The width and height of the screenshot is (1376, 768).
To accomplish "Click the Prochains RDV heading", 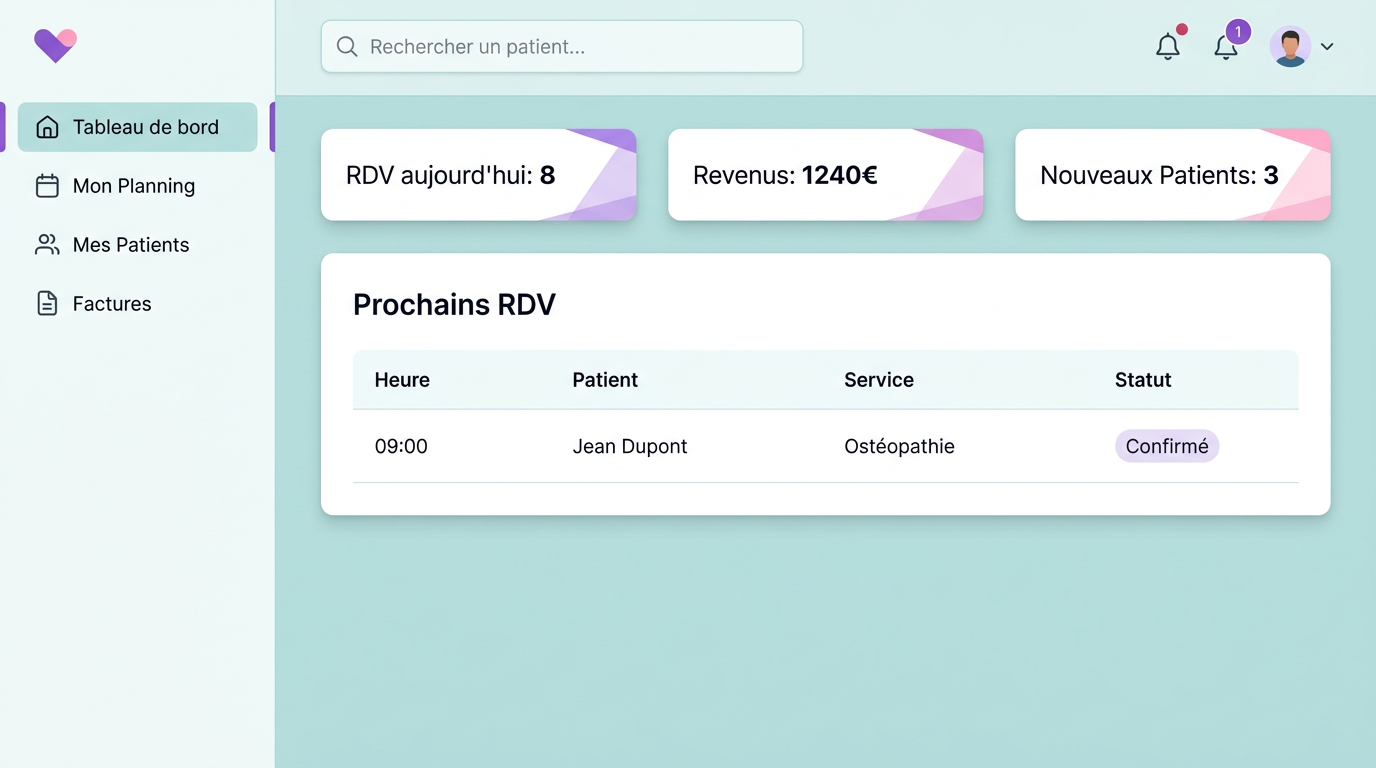I will [x=454, y=304].
